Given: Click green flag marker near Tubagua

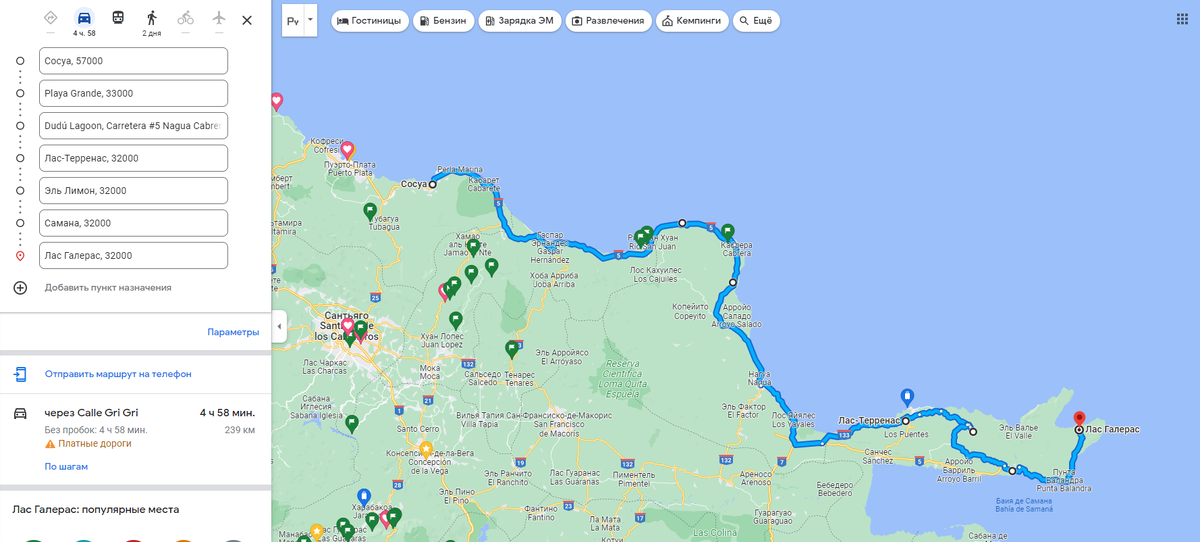Looking at the screenshot, I should [370, 211].
